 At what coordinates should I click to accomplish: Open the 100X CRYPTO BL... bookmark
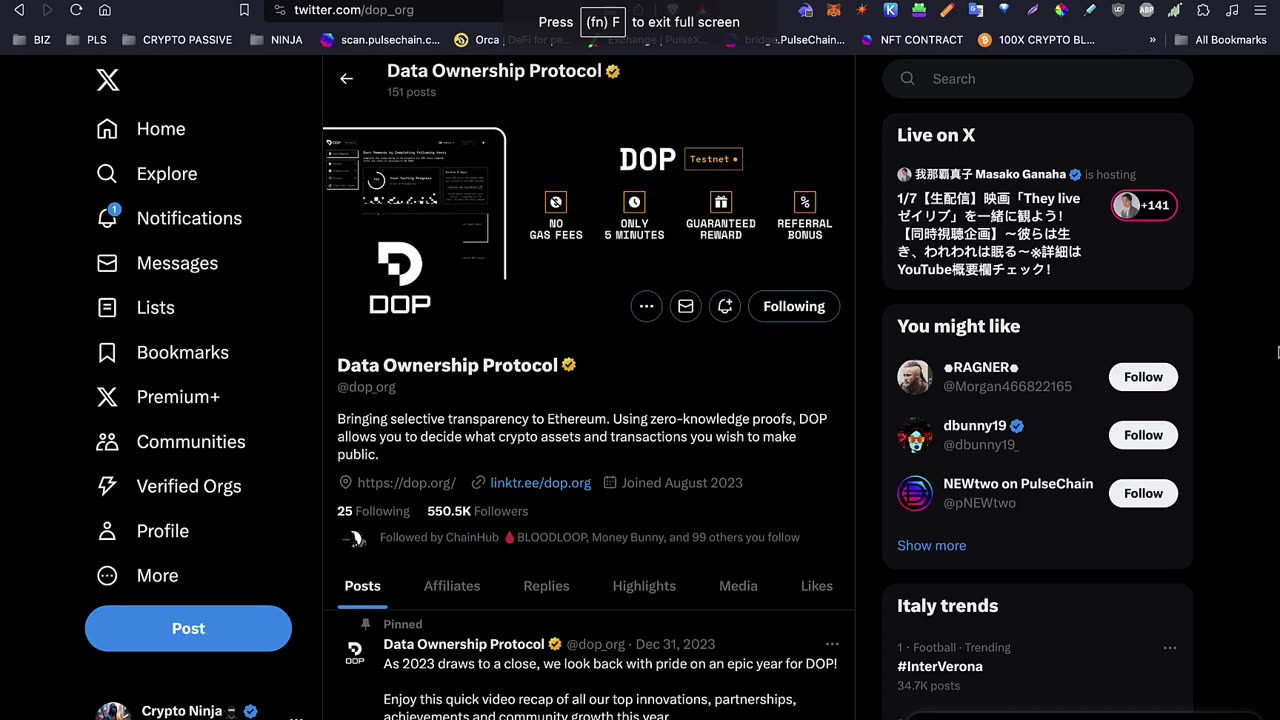coord(1036,40)
